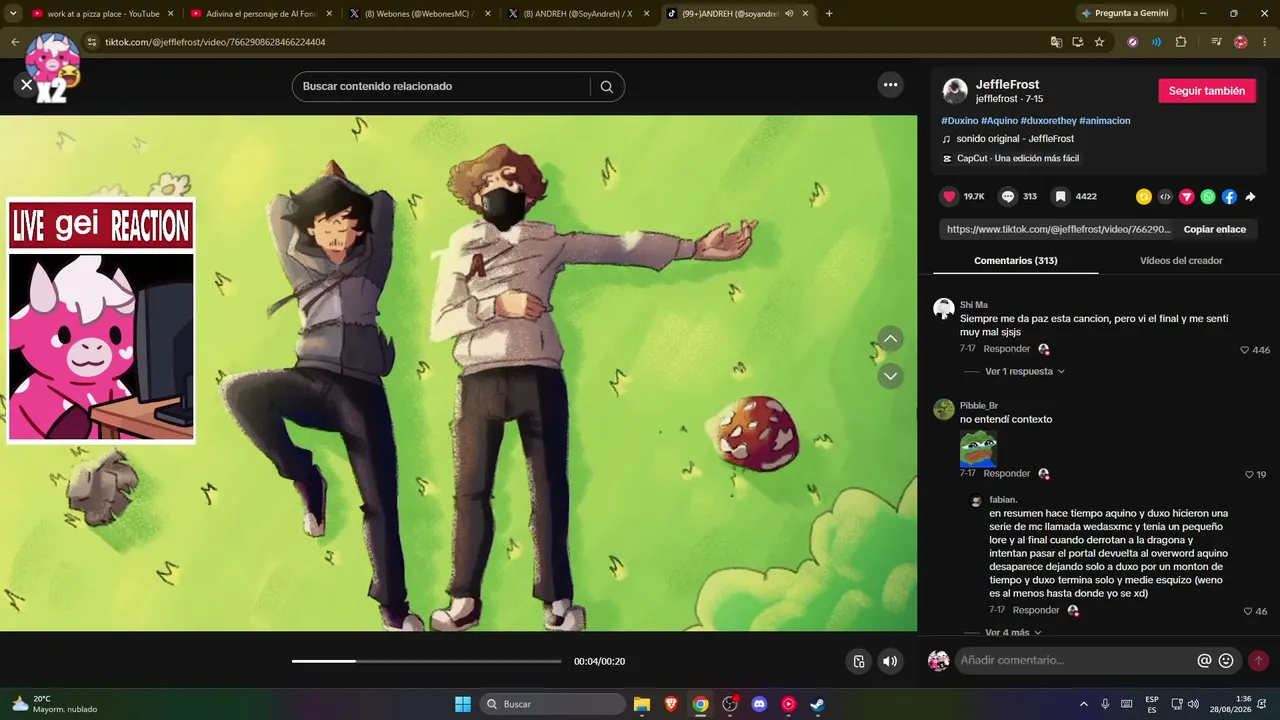Insert a mention with the @ icon

1204,660
